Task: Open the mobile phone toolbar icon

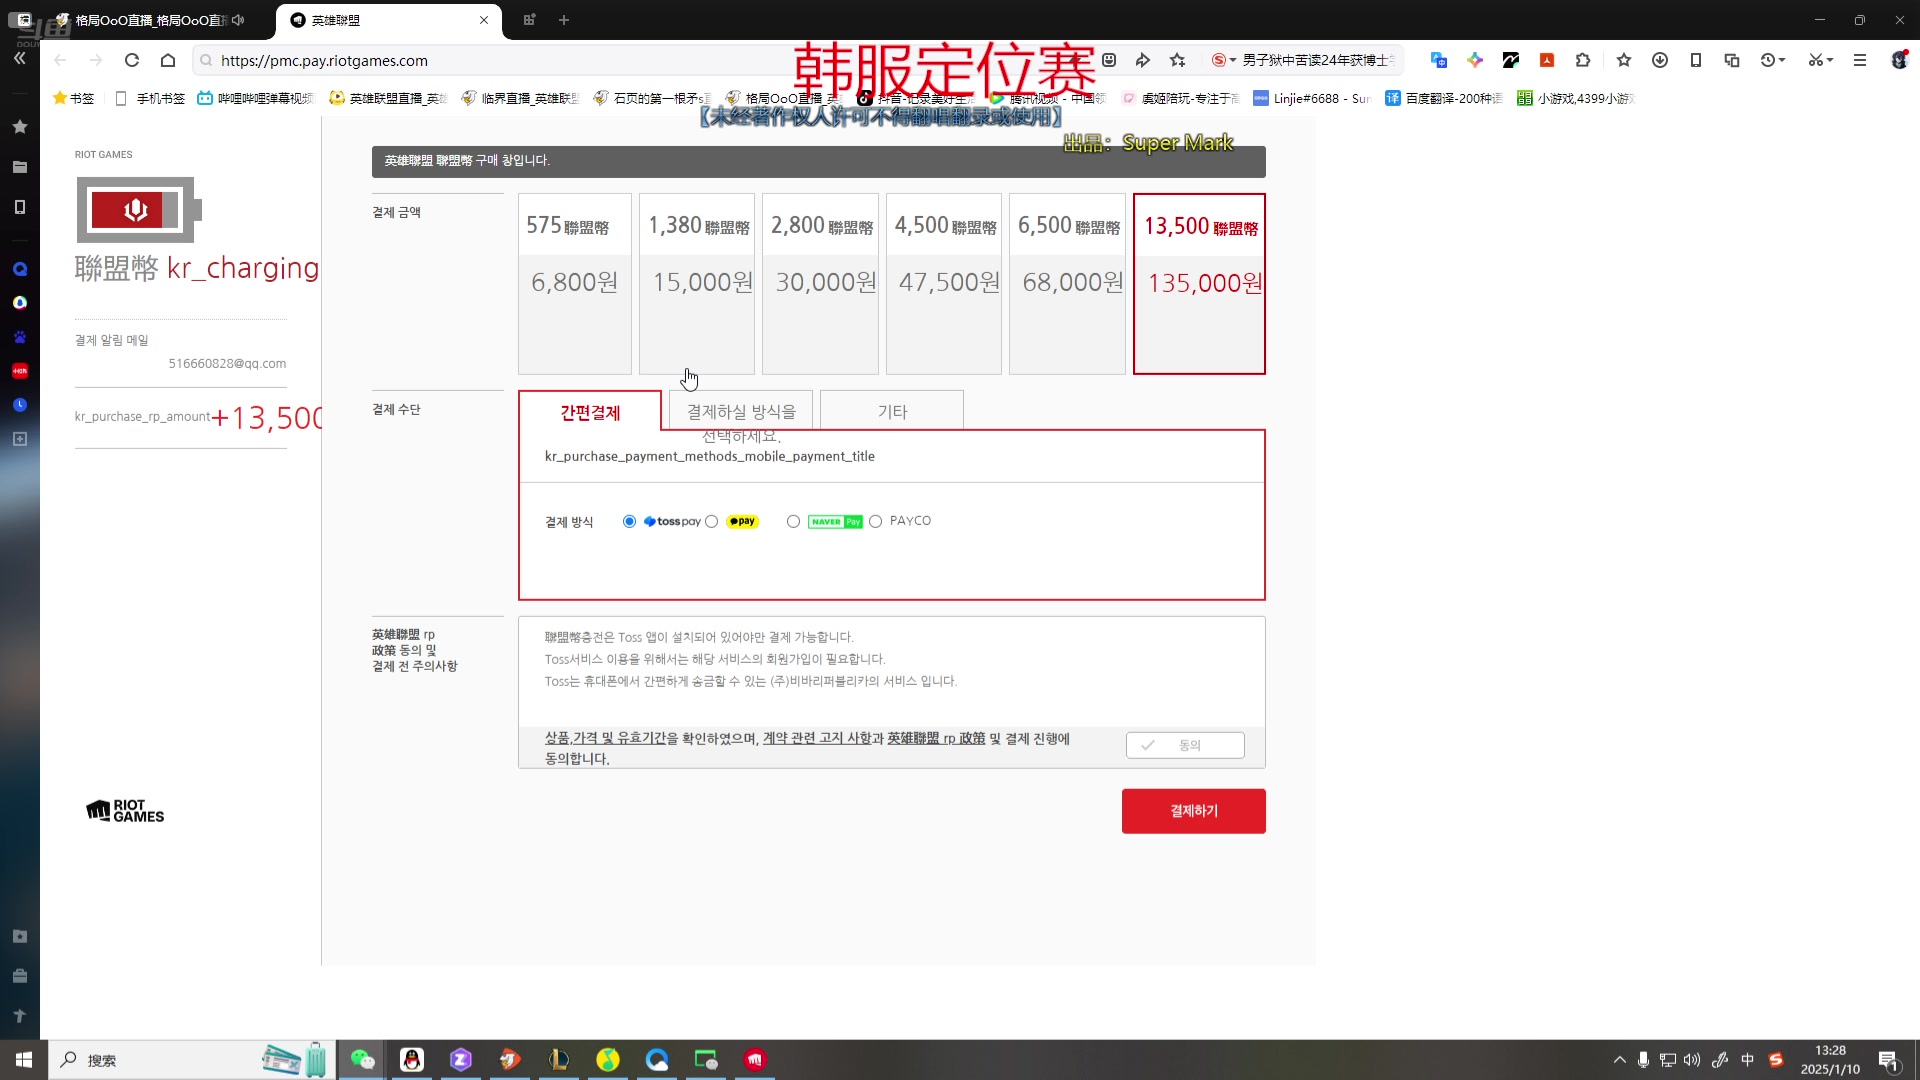Action: click(1696, 60)
